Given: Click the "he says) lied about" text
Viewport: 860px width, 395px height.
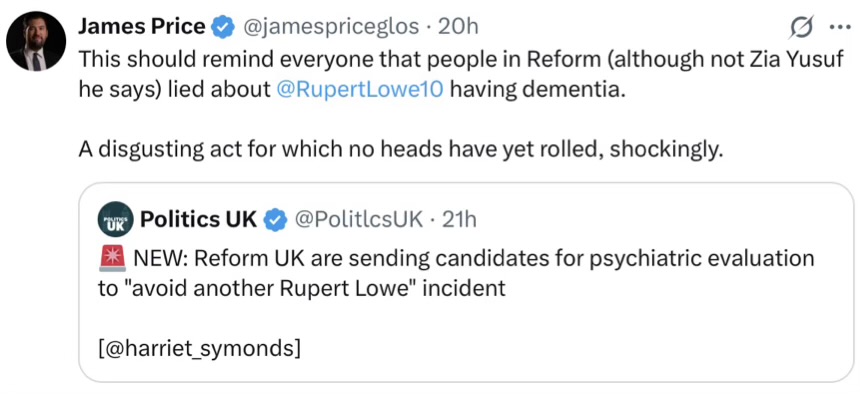Looking at the screenshot, I should pos(175,90).
